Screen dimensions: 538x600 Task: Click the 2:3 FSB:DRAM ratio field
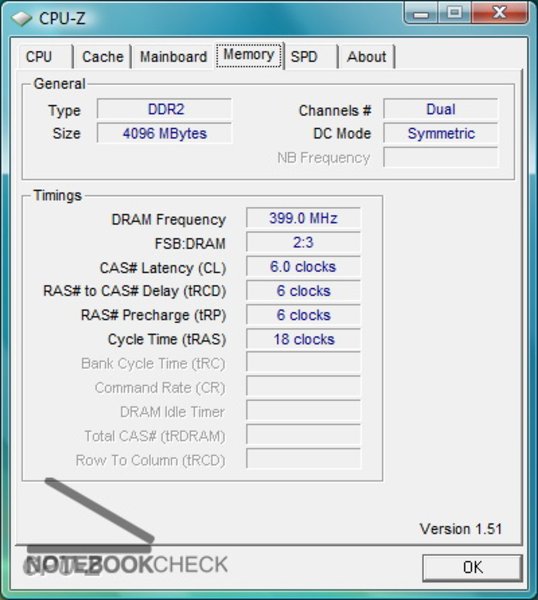click(303, 242)
